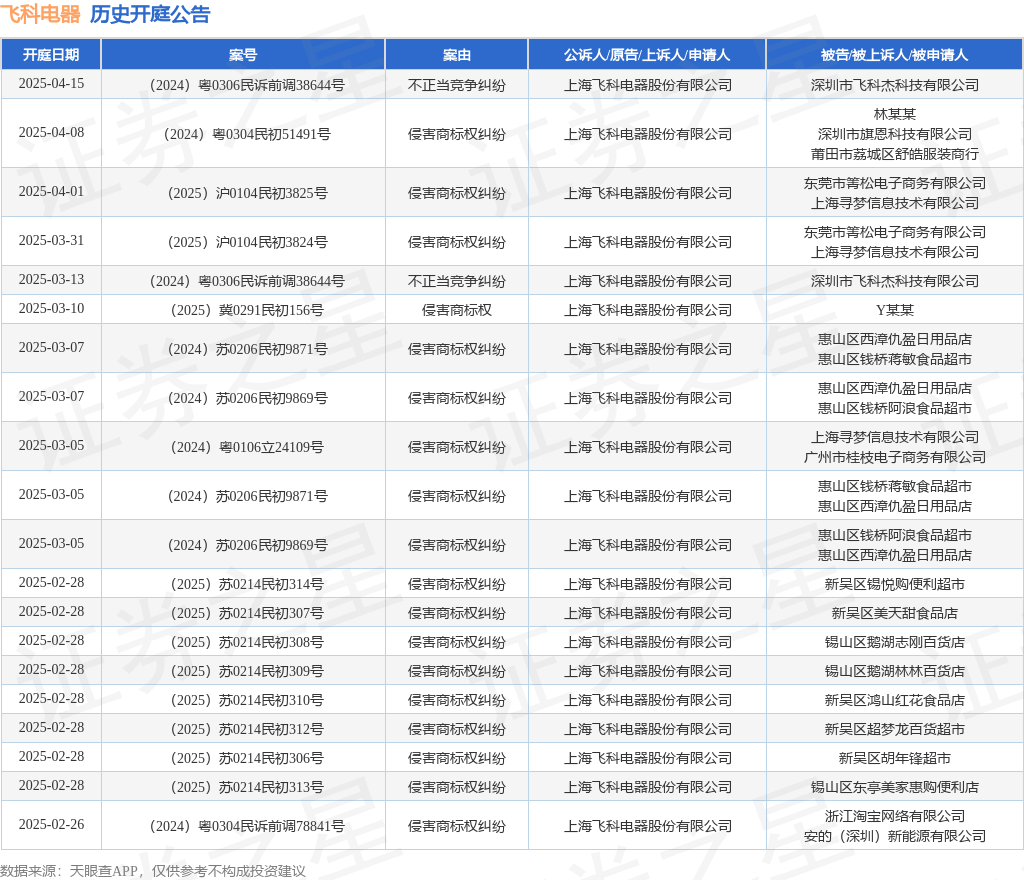The image size is (1024, 880).
Task: Click the 历史开庭公告 heading
Action: 150,14
